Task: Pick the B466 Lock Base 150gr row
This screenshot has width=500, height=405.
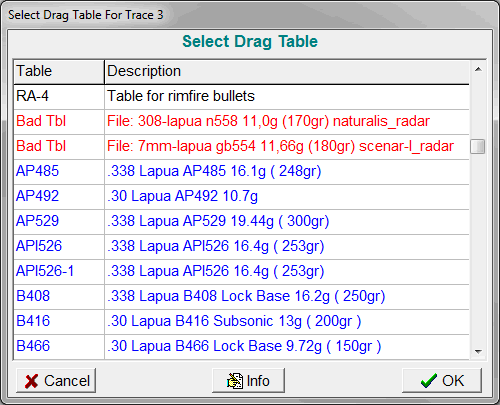Action: (241, 347)
